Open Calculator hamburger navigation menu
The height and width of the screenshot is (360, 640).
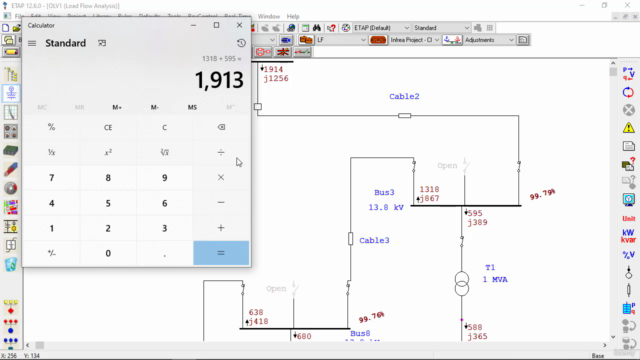point(32,43)
